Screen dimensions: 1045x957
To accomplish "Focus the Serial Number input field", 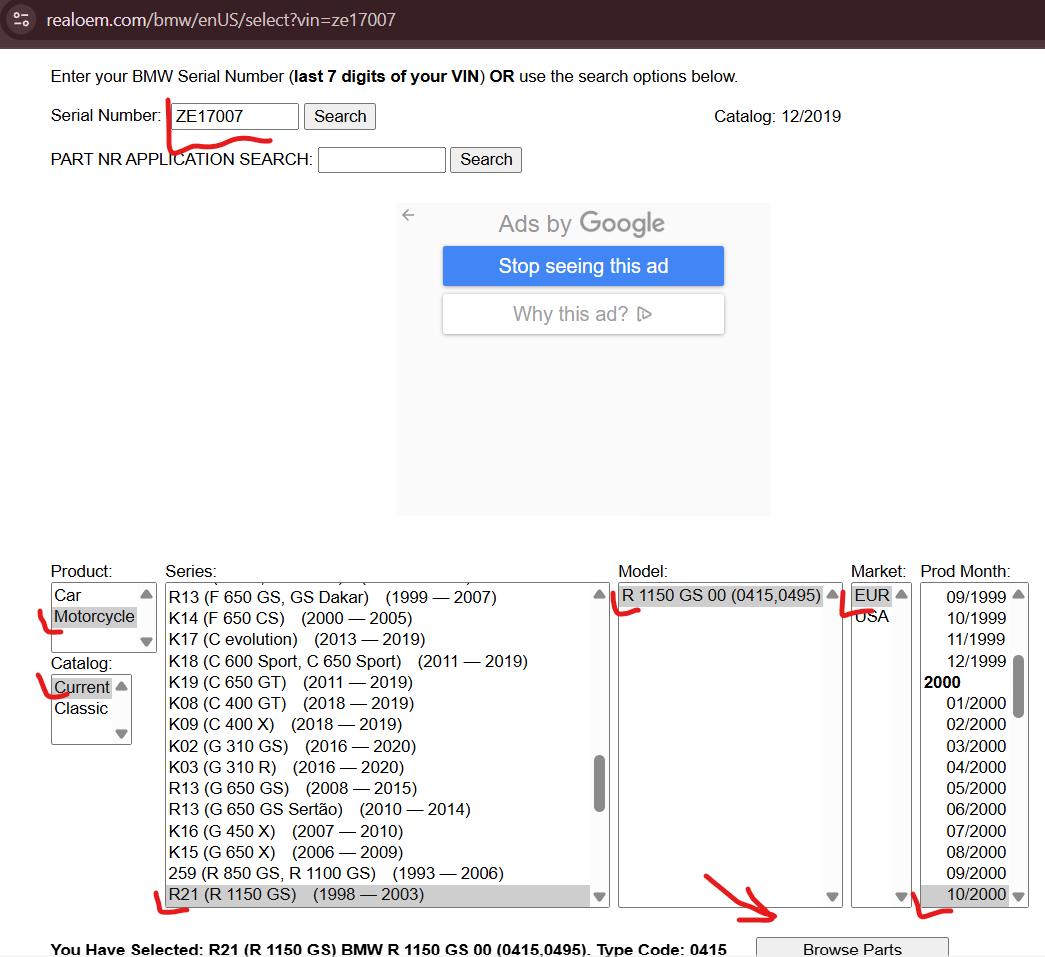I will [235, 117].
